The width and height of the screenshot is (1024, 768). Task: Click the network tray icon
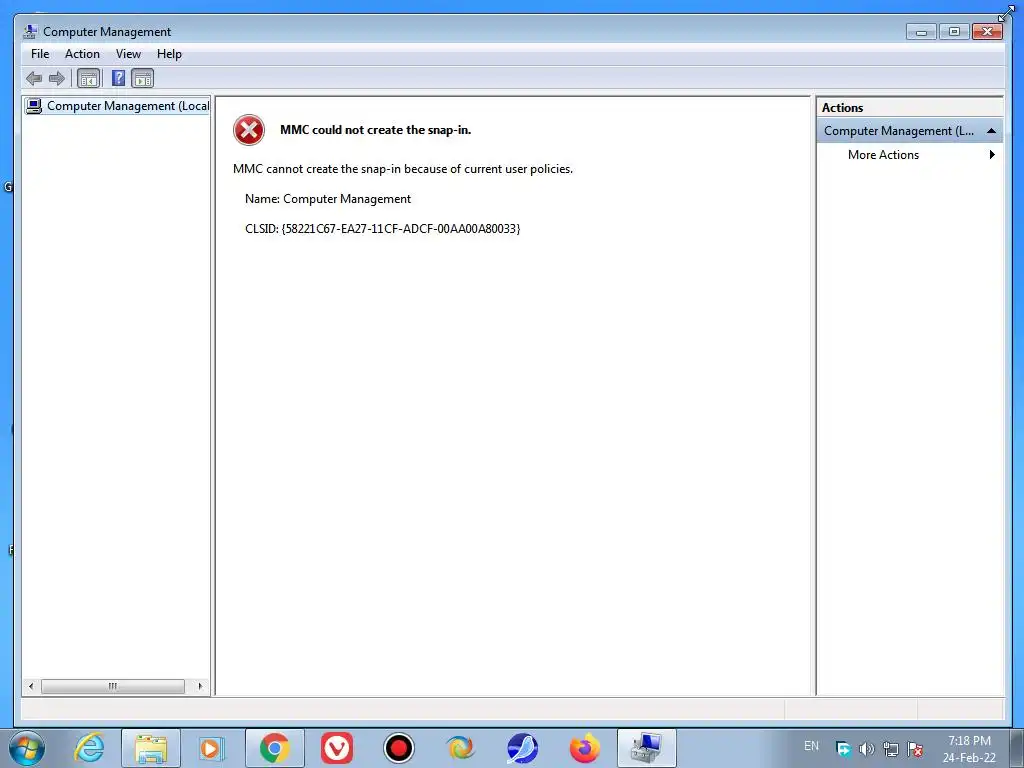point(891,749)
